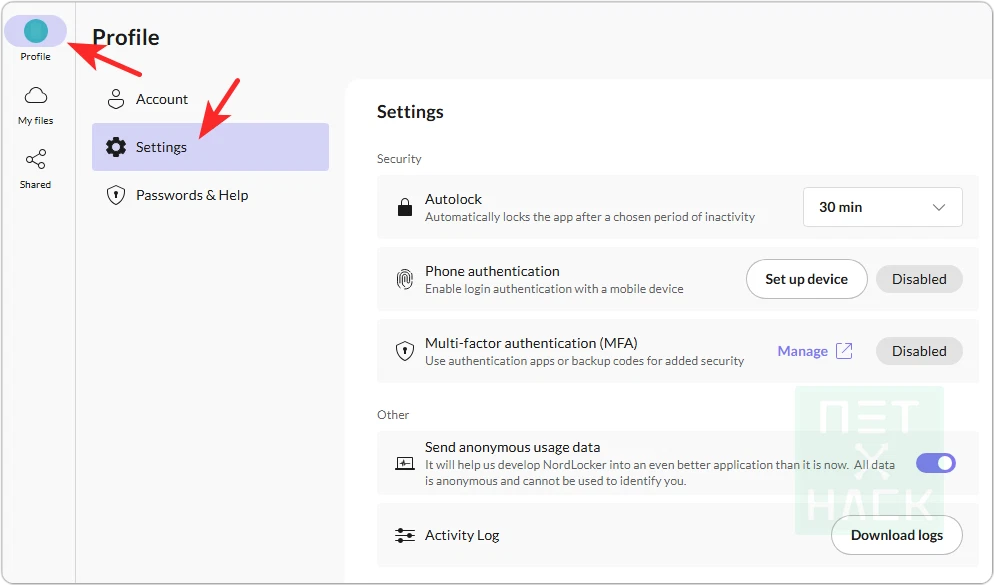Image resolution: width=994 pixels, height=585 pixels.
Task: Toggle Phone authentication Disabled status pill
Action: [919, 279]
